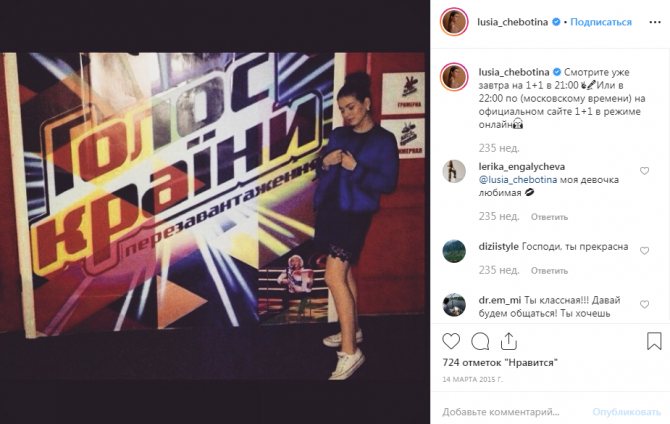Save post with bookmark icon

click(654, 341)
